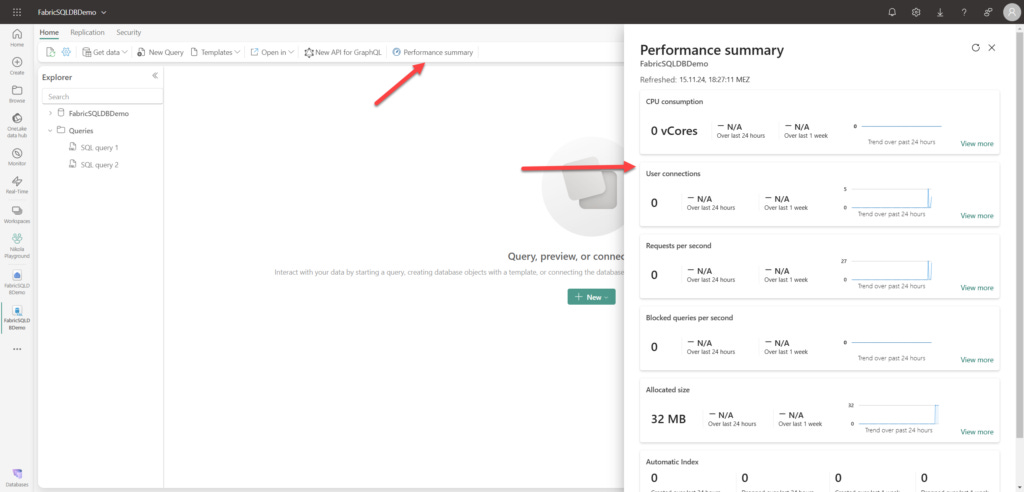This screenshot has height=492, width=1024.
Task: Open the app launcher grid icon
Action: (x=17, y=12)
